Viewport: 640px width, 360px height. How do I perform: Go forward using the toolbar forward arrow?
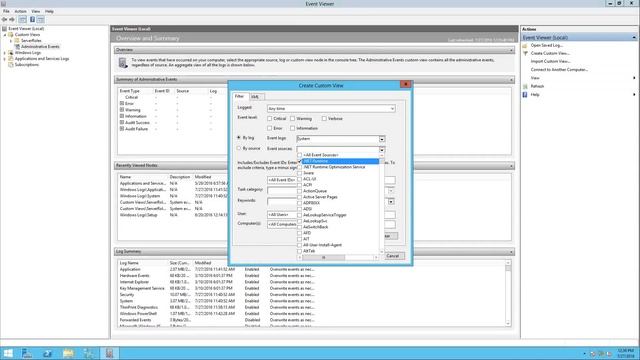tap(11, 20)
